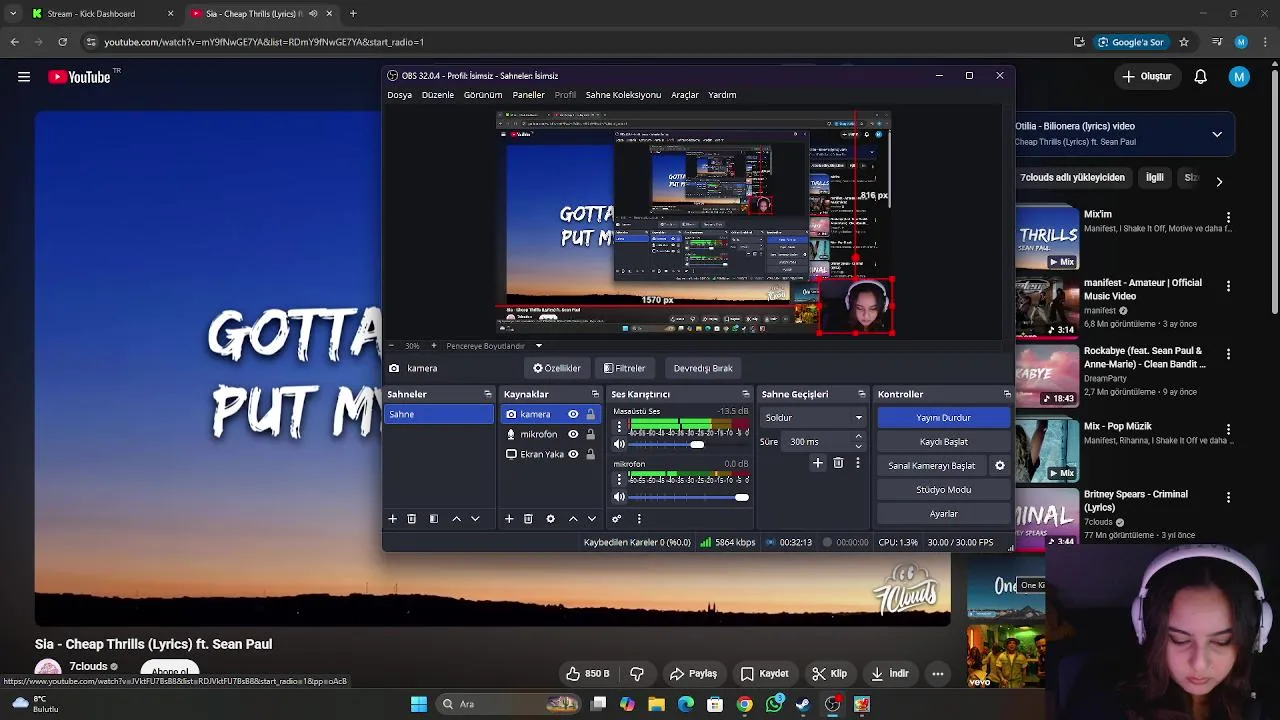Toggle visibility of Ekran Yaka source
Screen dimensions: 1280x720
click(573, 454)
